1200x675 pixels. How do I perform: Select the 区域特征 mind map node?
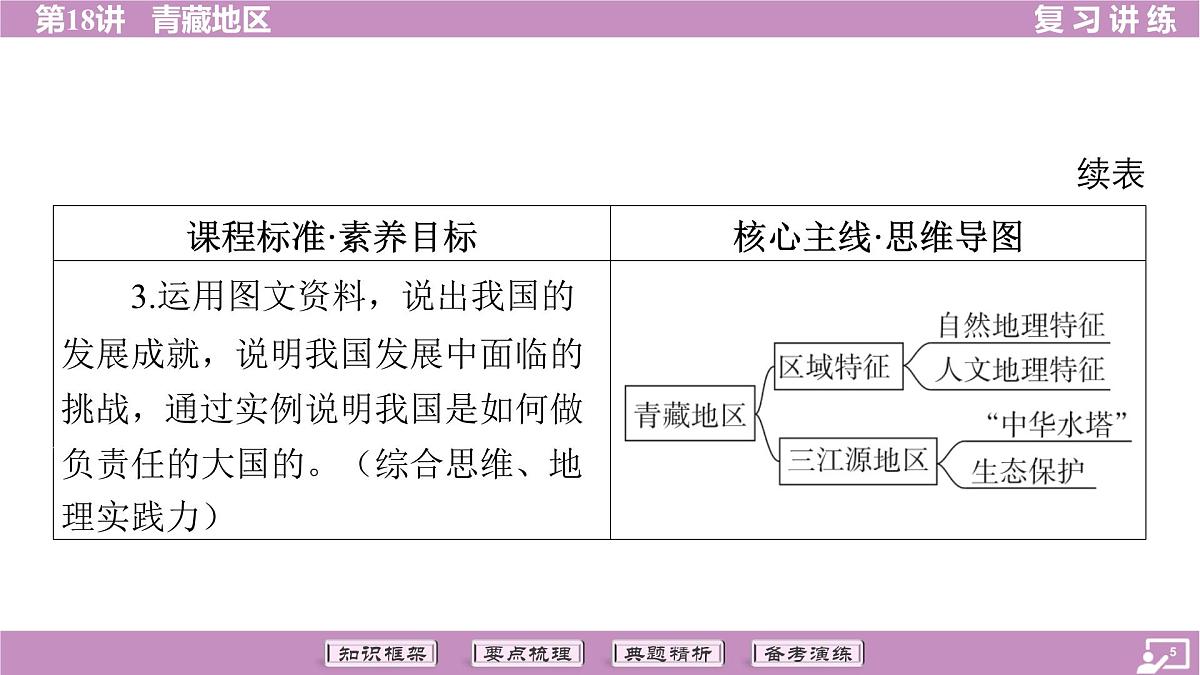click(x=834, y=367)
